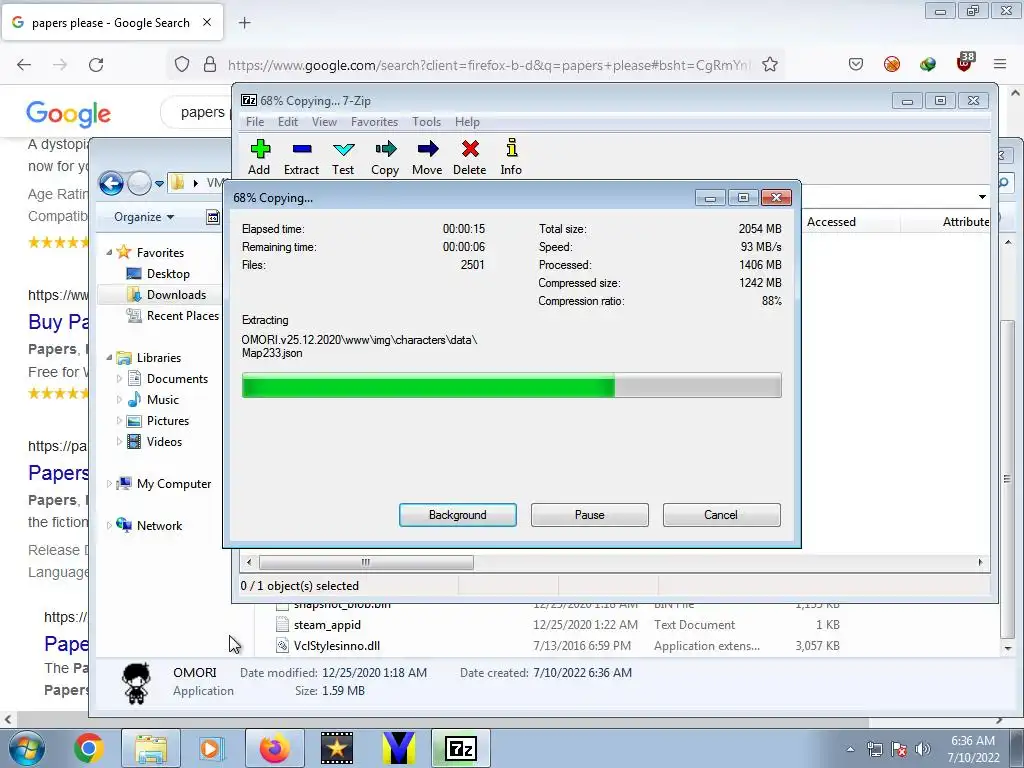Show hidden tray icons arrow

pyautogui.click(x=850, y=750)
